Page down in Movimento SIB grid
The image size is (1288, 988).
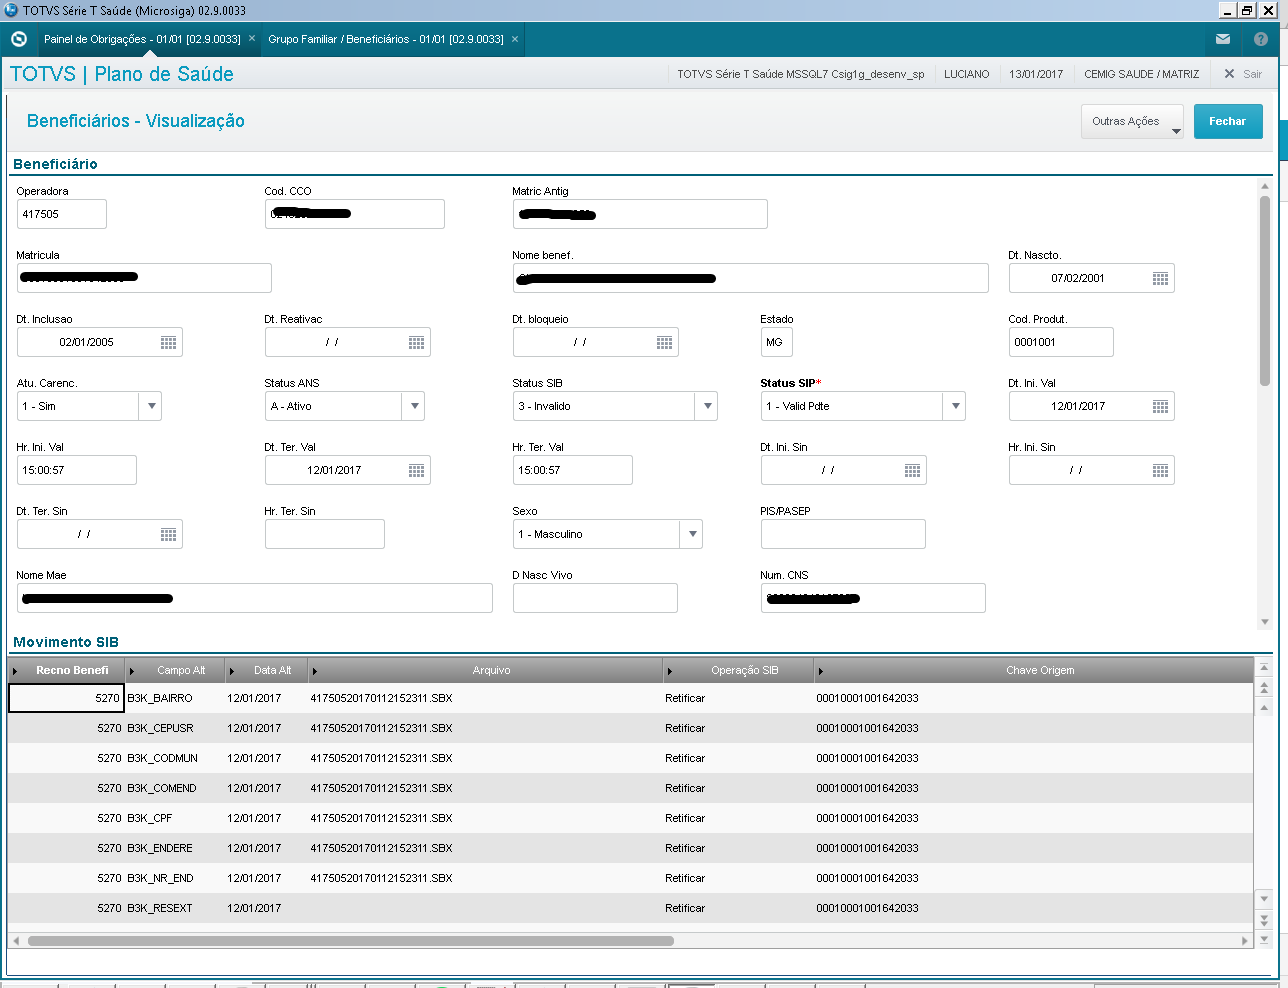1264,919
